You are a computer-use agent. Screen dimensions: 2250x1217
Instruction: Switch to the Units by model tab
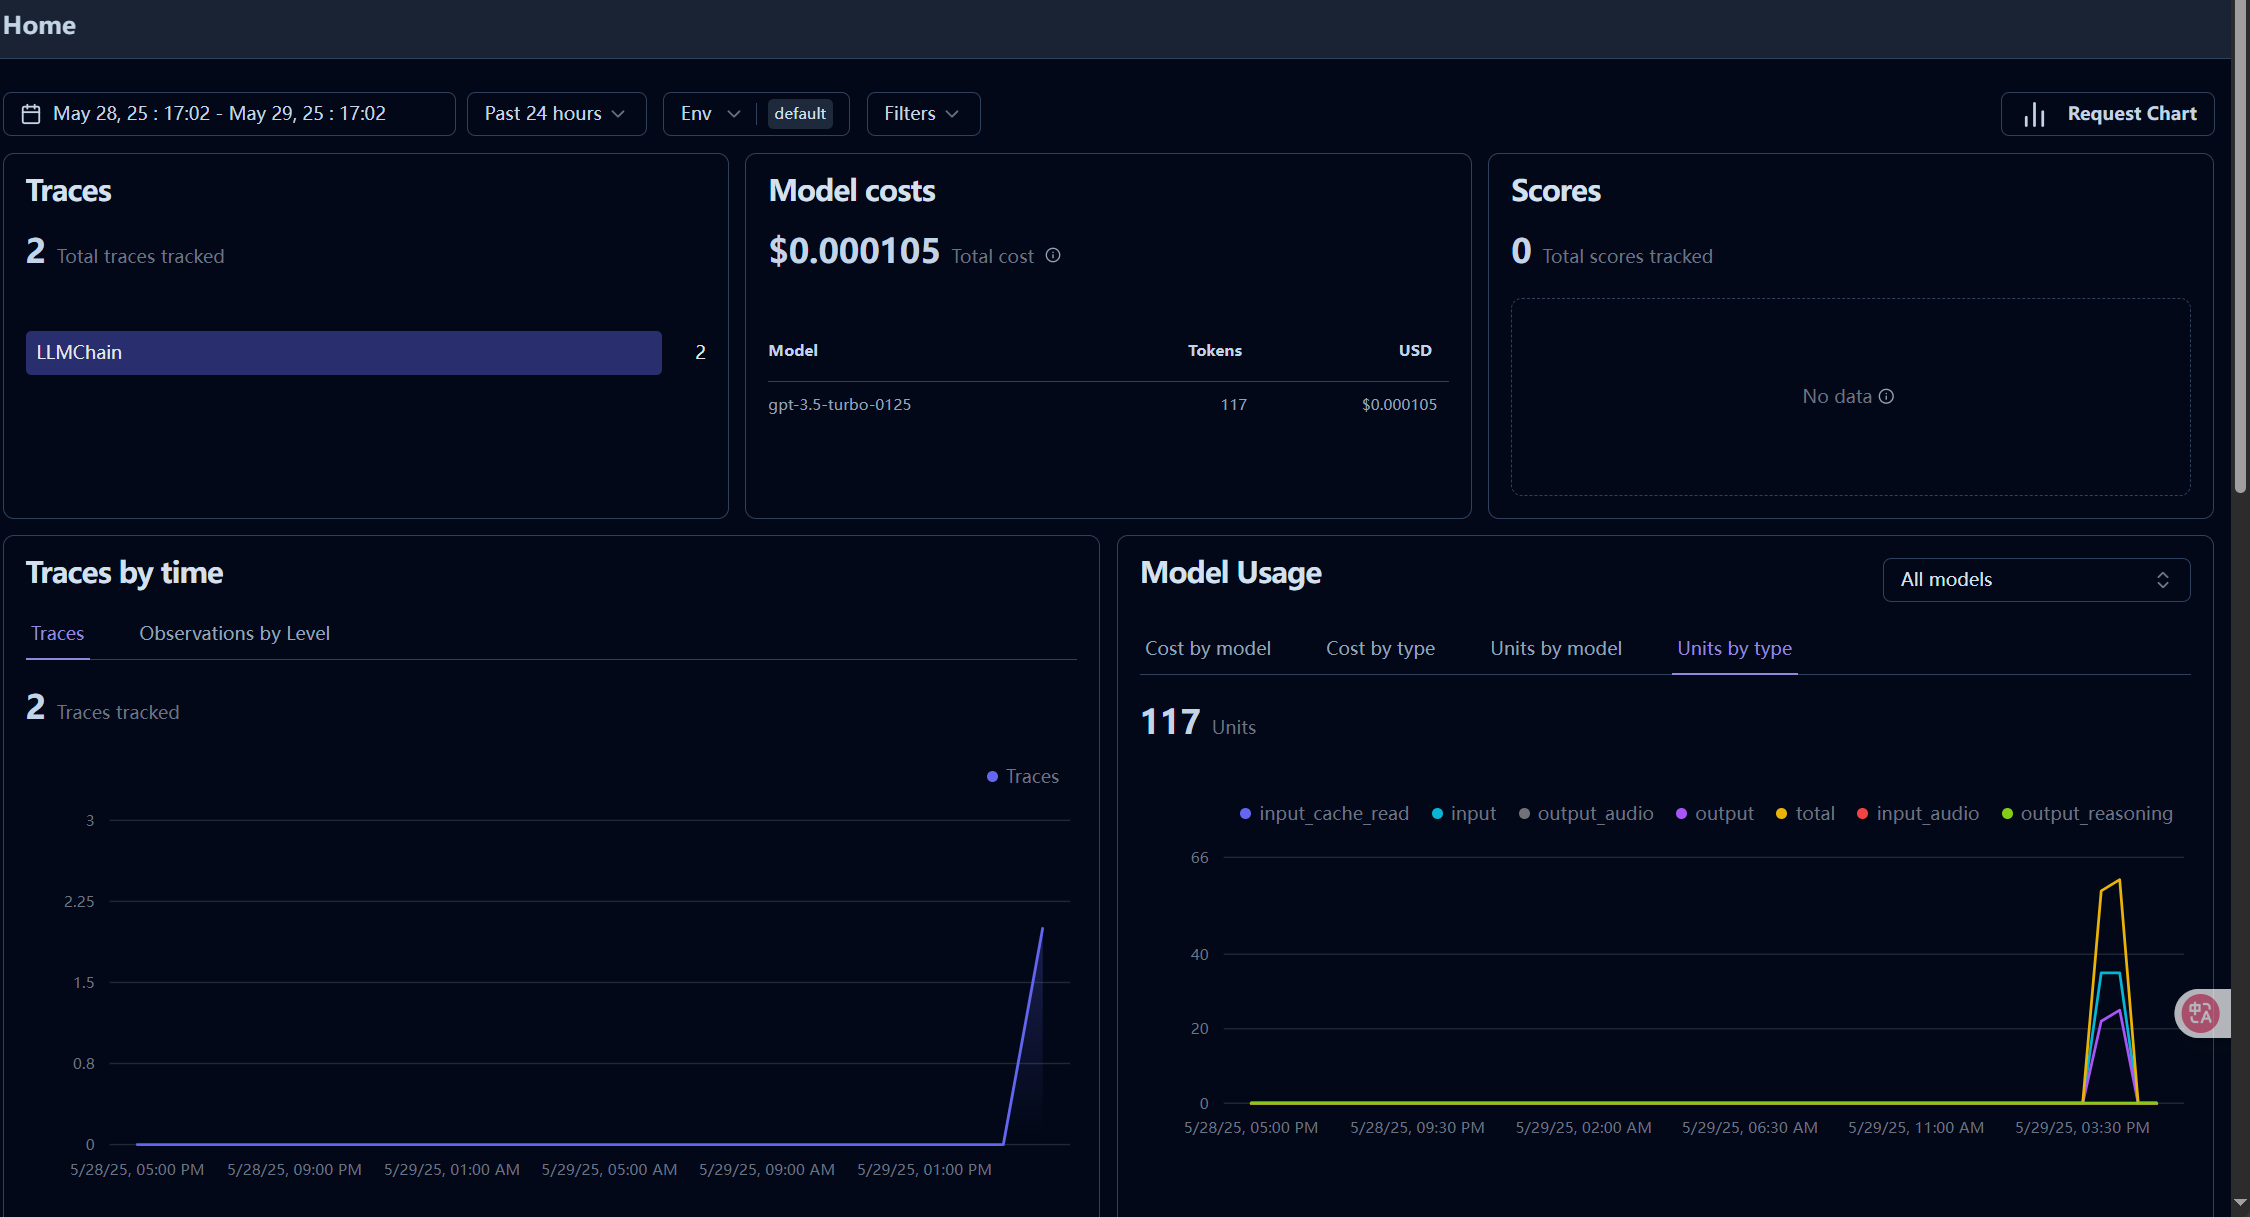(x=1555, y=649)
